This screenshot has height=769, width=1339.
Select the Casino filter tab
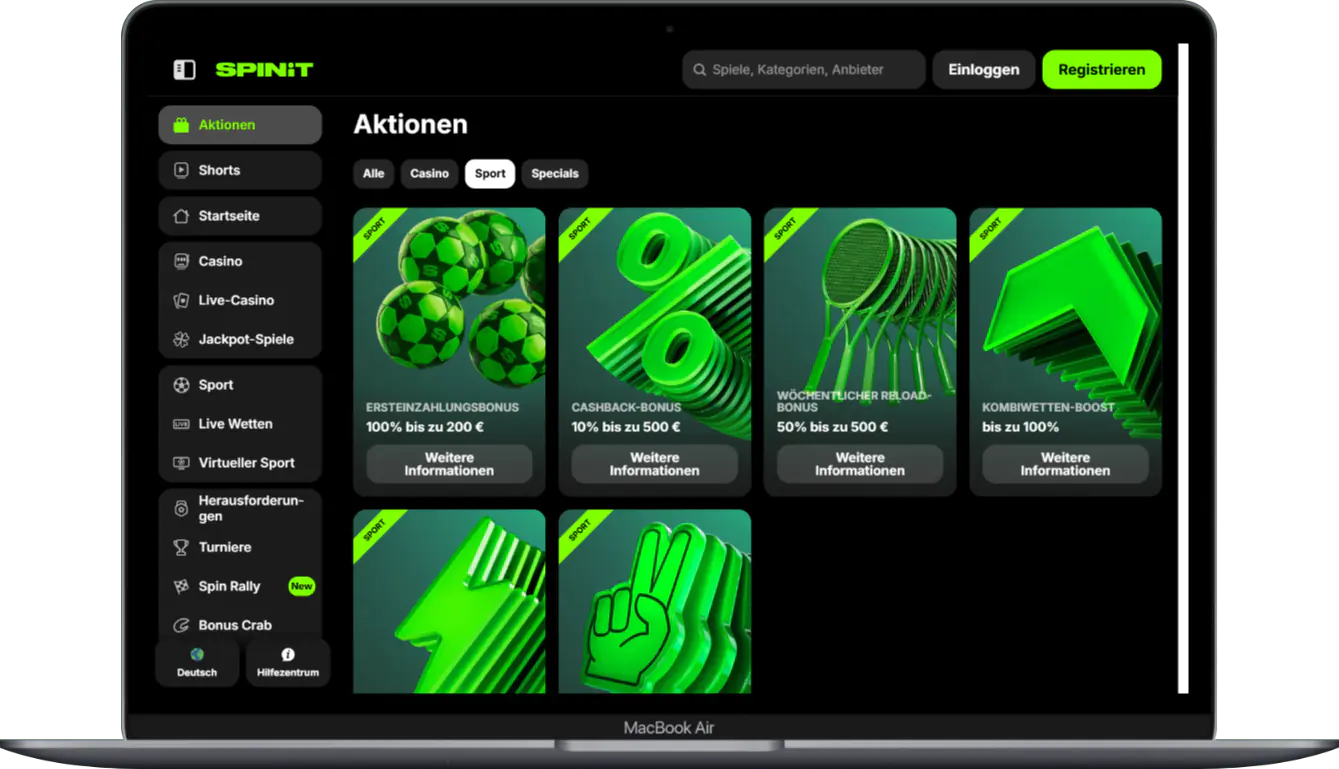[x=429, y=173]
